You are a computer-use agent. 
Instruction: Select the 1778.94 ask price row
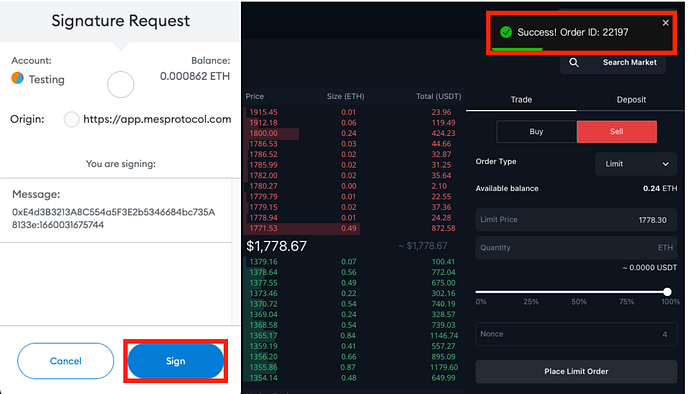pyautogui.click(x=354, y=218)
